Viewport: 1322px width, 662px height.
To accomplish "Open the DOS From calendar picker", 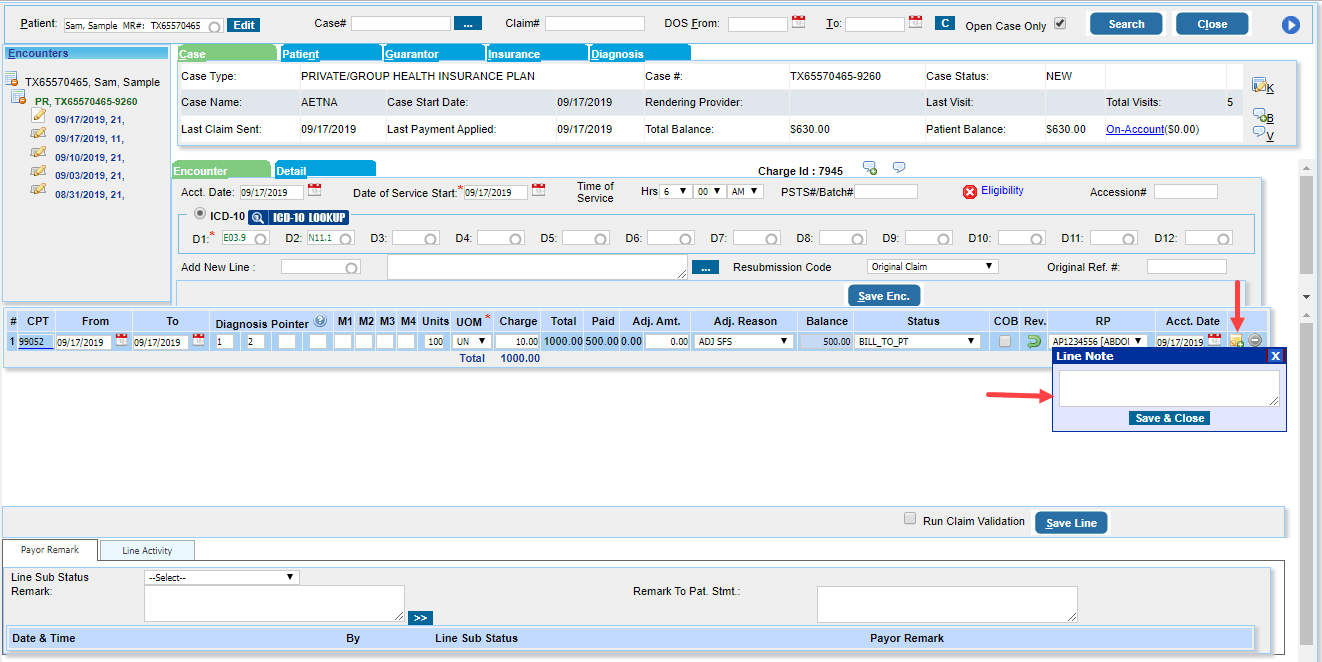I will 798,22.
